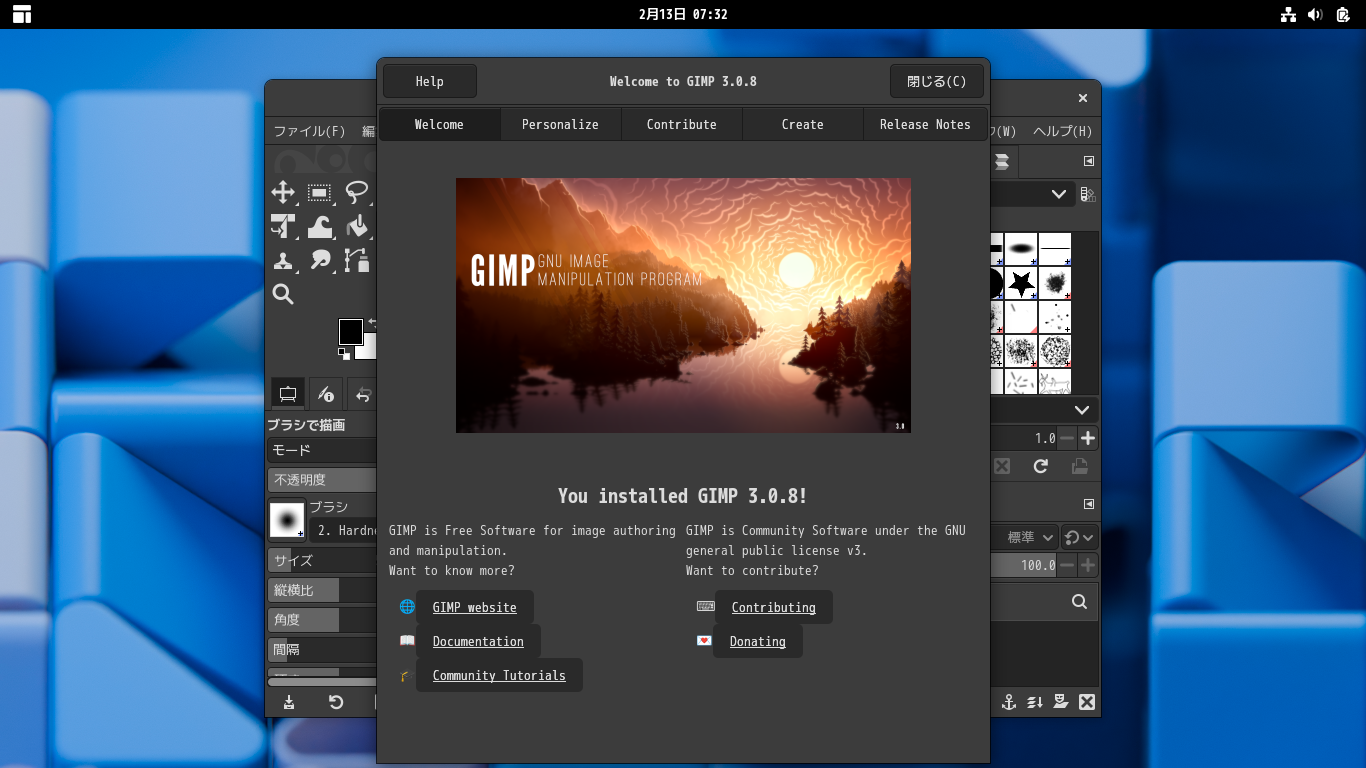Reset tool options to defaults icon
The width and height of the screenshot is (1366, 768).
(336, 702)
